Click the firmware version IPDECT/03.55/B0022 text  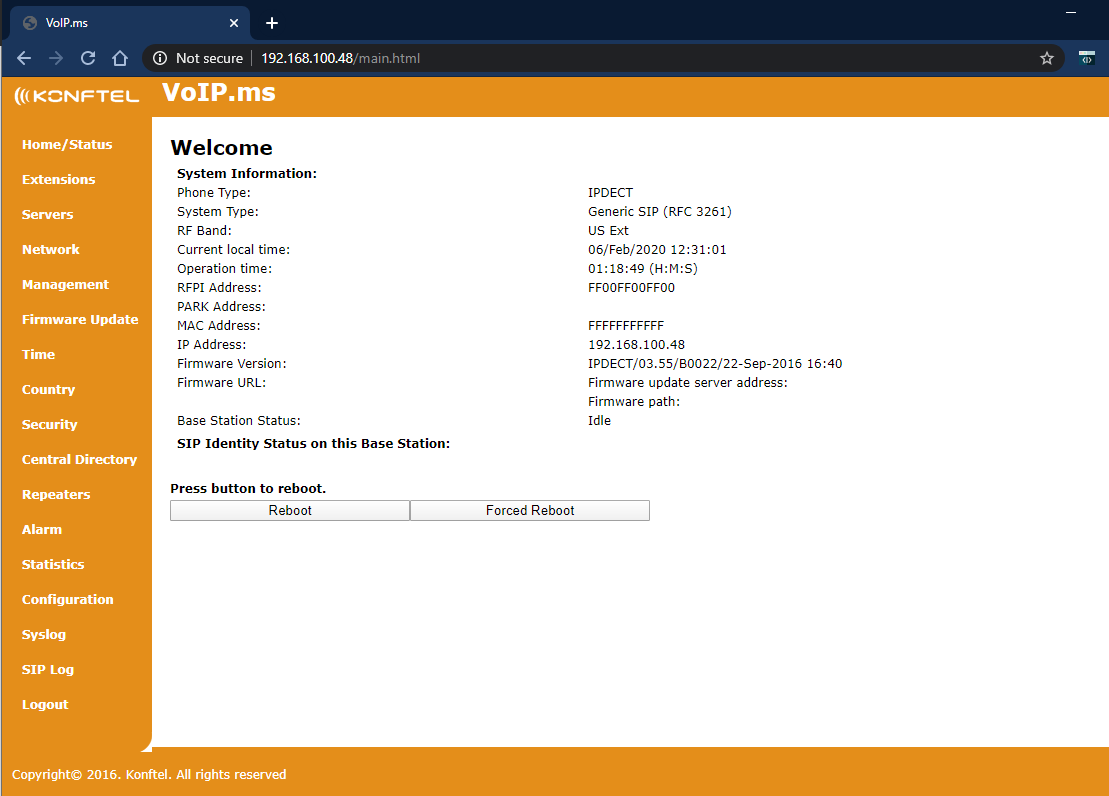tap(715, 364)
